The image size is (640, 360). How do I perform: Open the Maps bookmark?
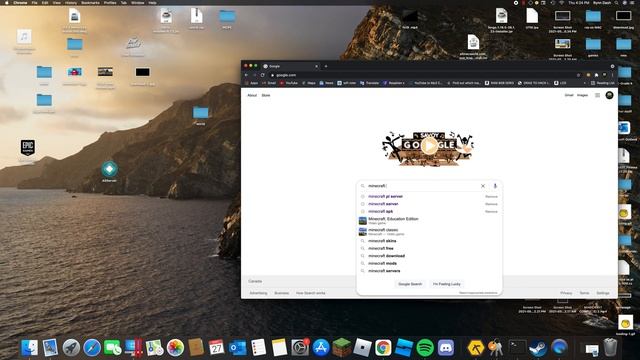[309, 83]
